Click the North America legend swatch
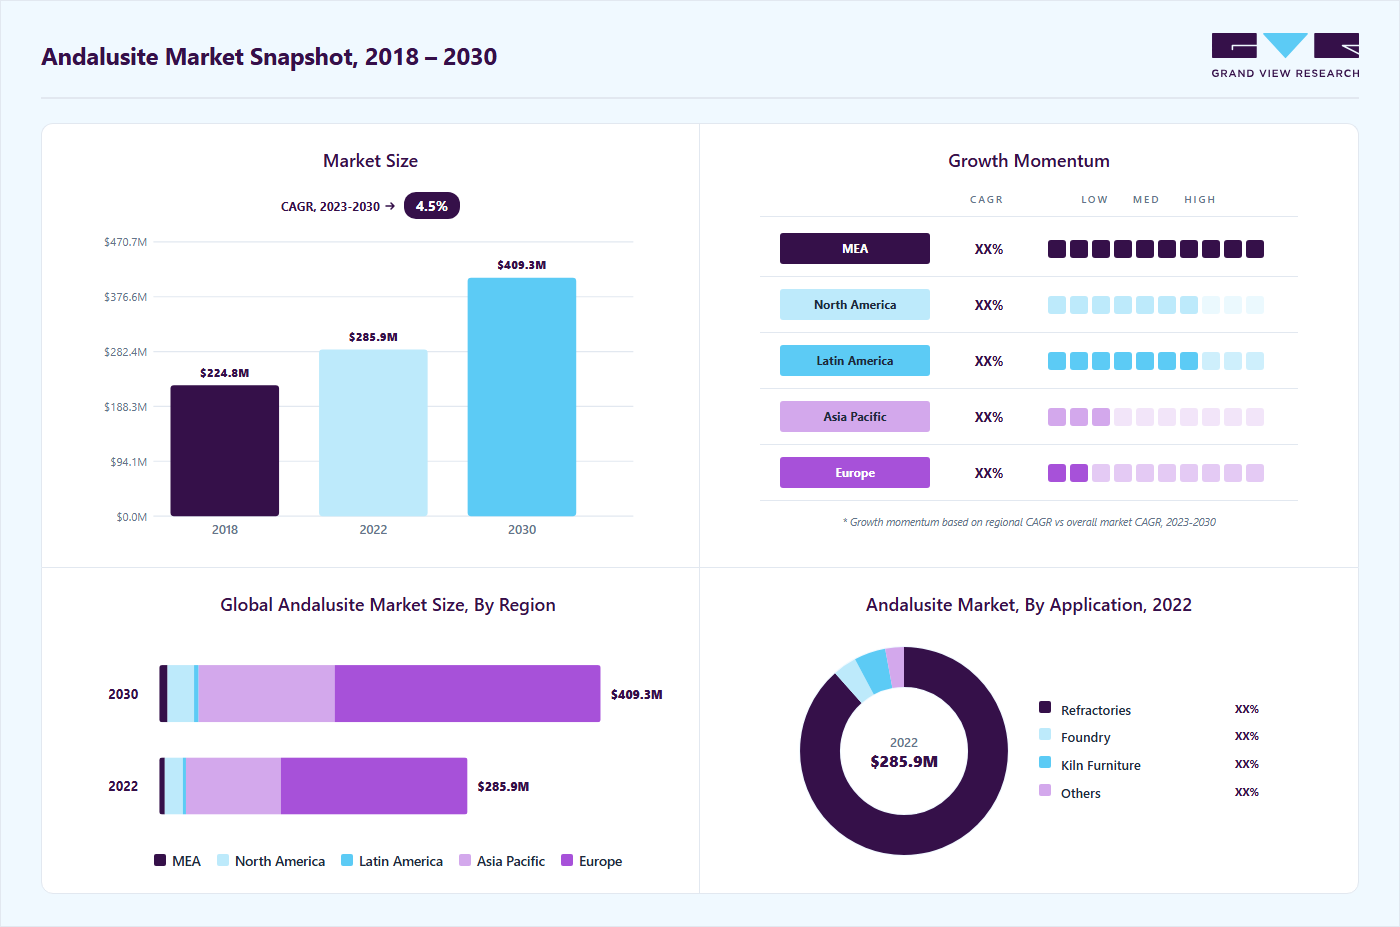The height and width of the screenshot is (927, 1400). (x=223, y=860)
